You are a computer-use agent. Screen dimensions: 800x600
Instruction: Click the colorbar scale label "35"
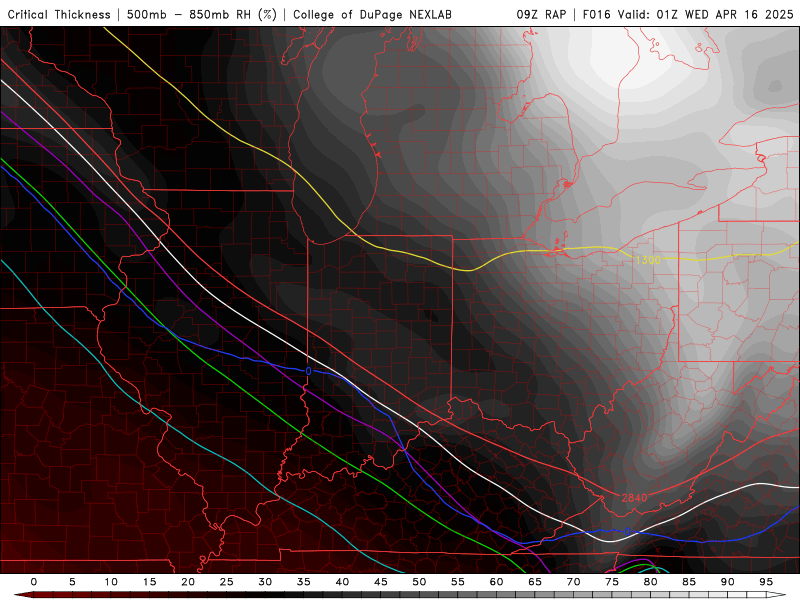point(304,582)
